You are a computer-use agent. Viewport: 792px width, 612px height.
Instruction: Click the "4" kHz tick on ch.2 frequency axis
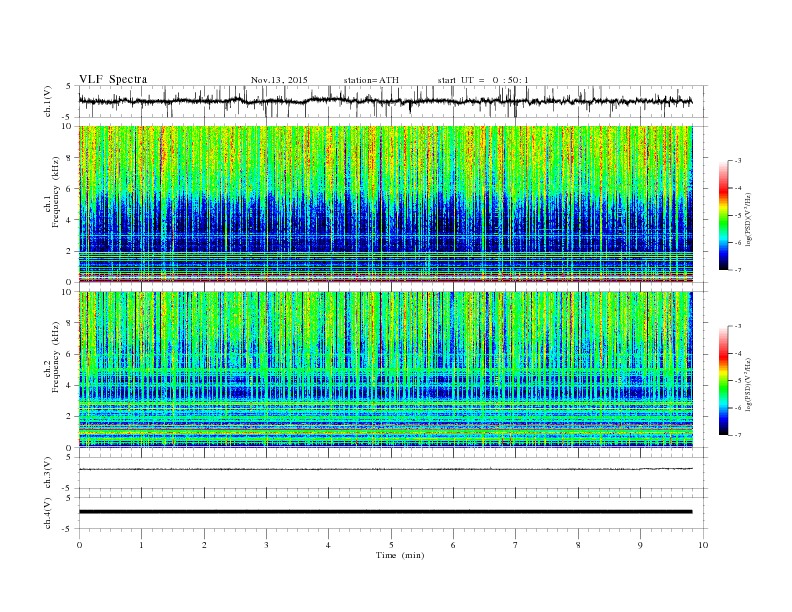[x=70, y=385]
